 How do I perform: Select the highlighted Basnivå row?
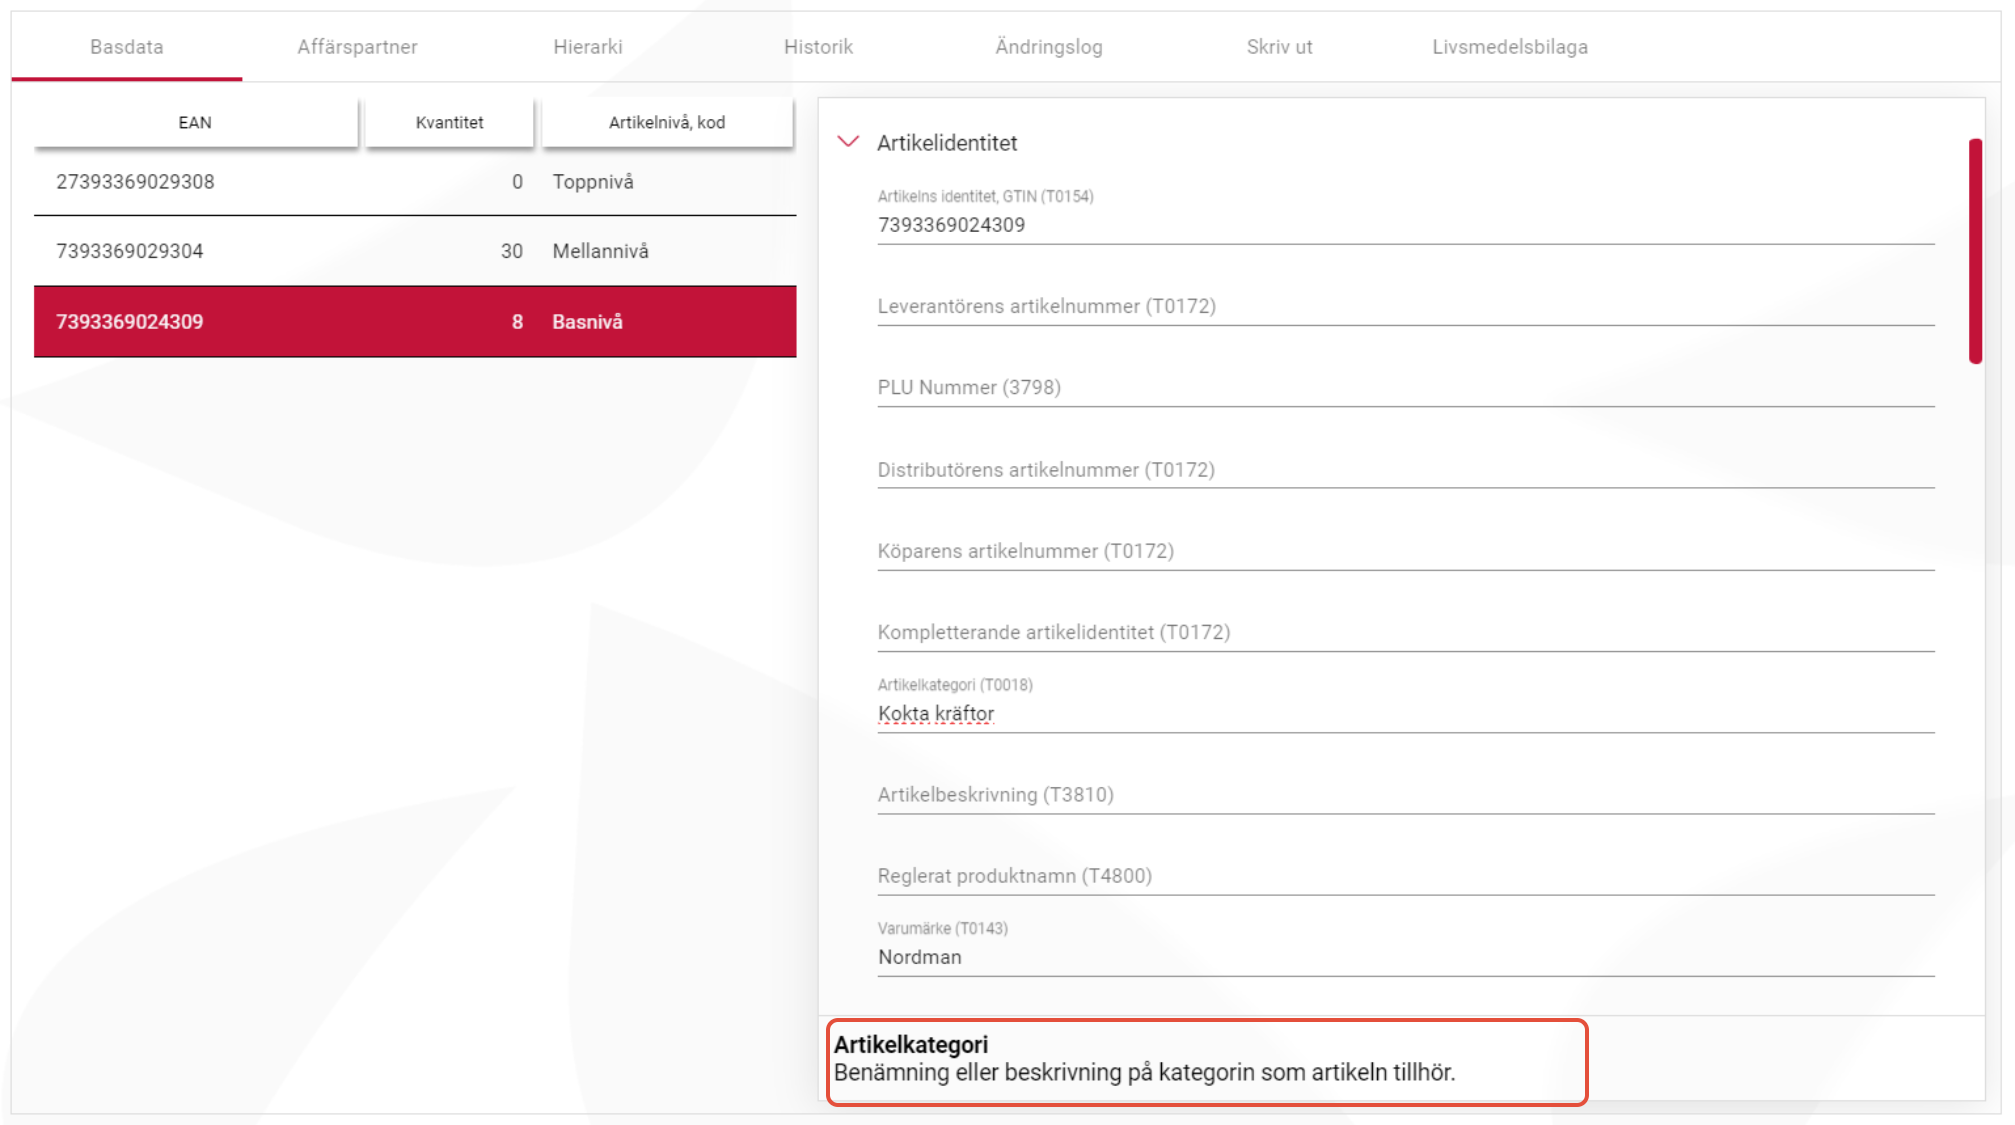[415, 322]
